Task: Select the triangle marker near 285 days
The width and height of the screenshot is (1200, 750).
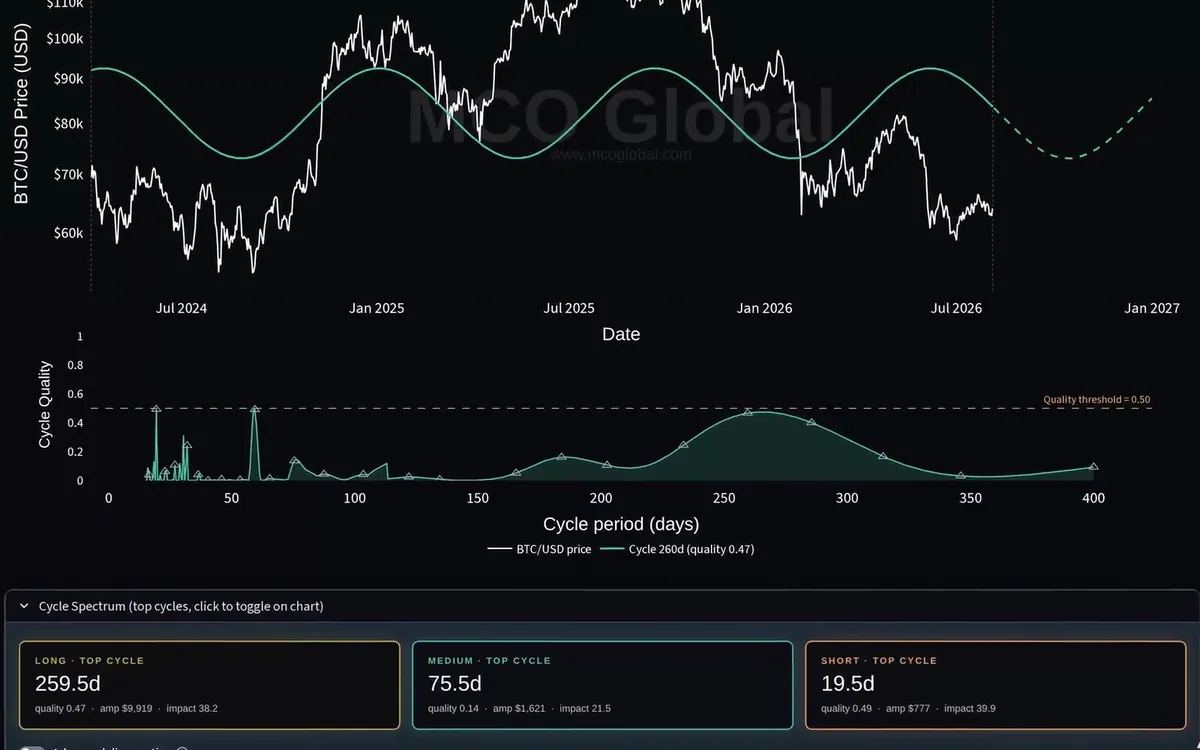Action: [x=811, y=422]
